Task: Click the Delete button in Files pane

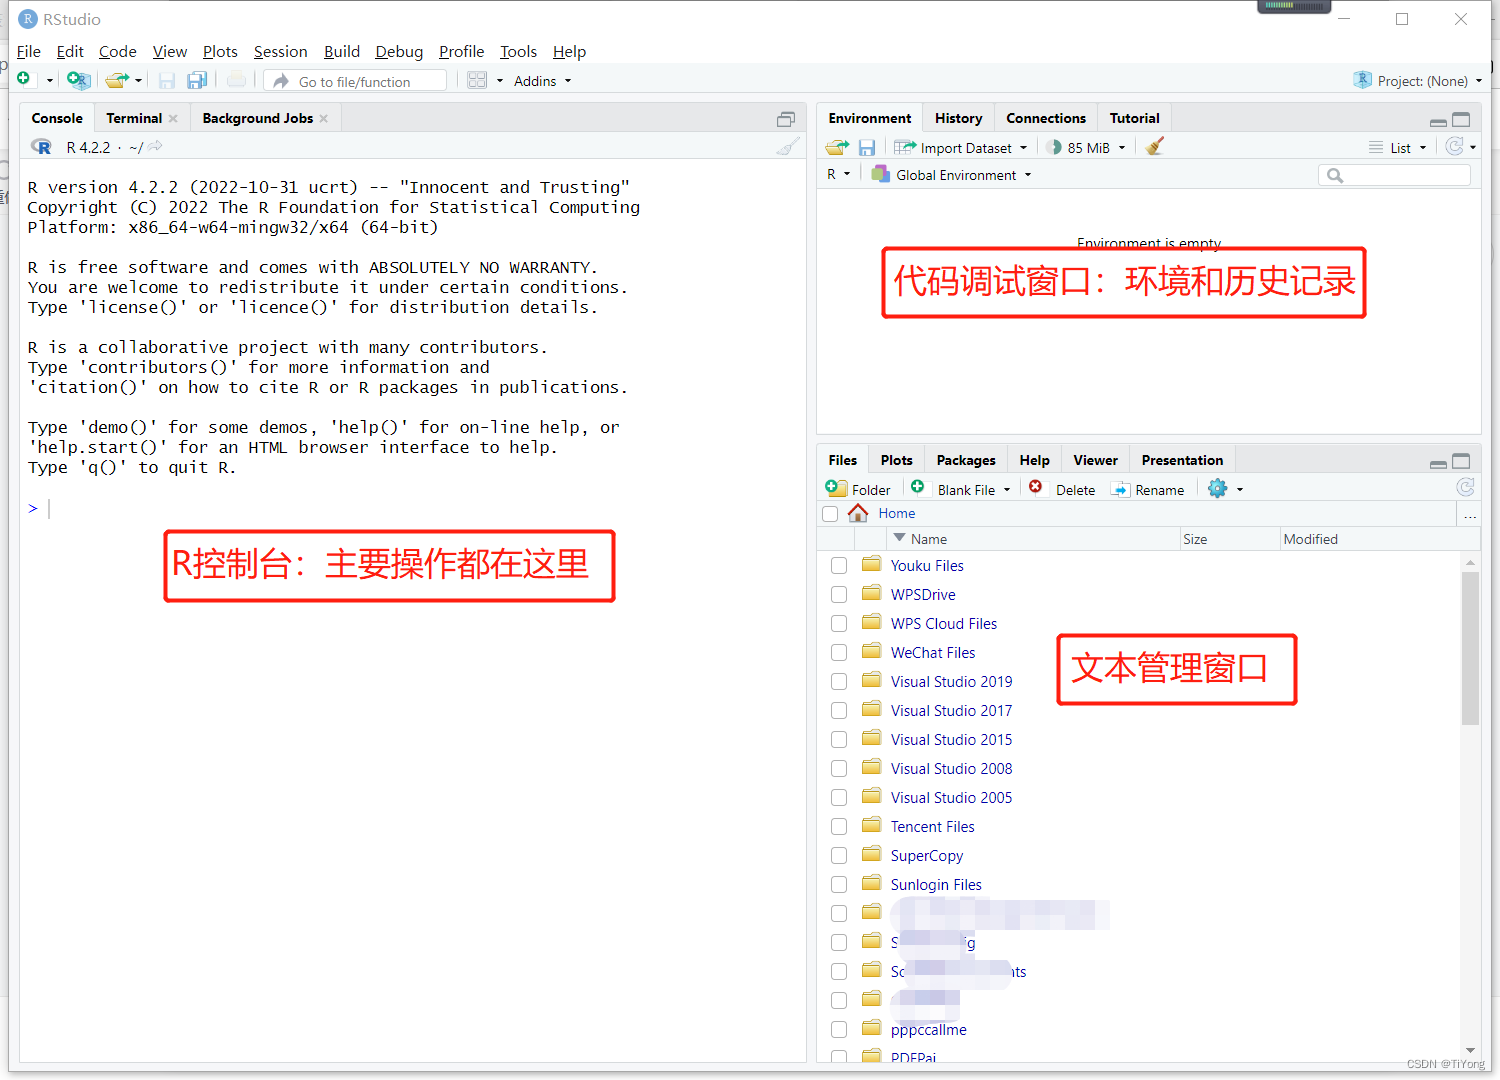Action: pos(1062,489)
